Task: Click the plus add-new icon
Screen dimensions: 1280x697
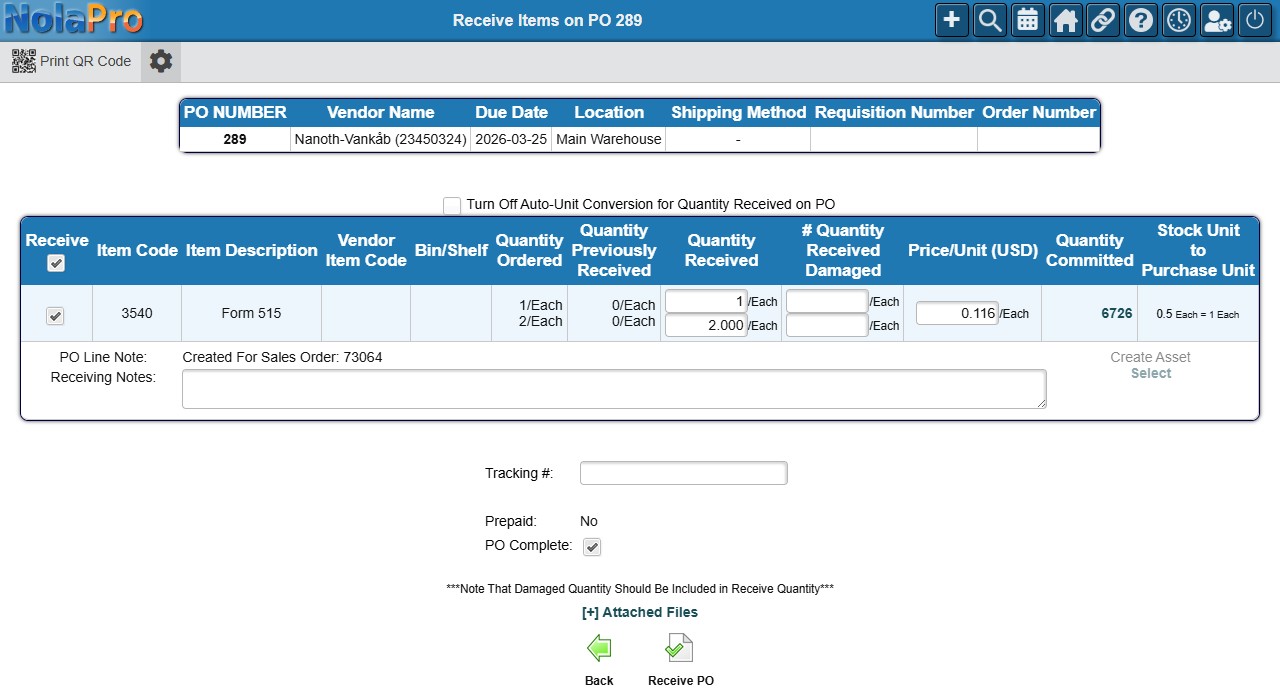Action: click(951, 20)
